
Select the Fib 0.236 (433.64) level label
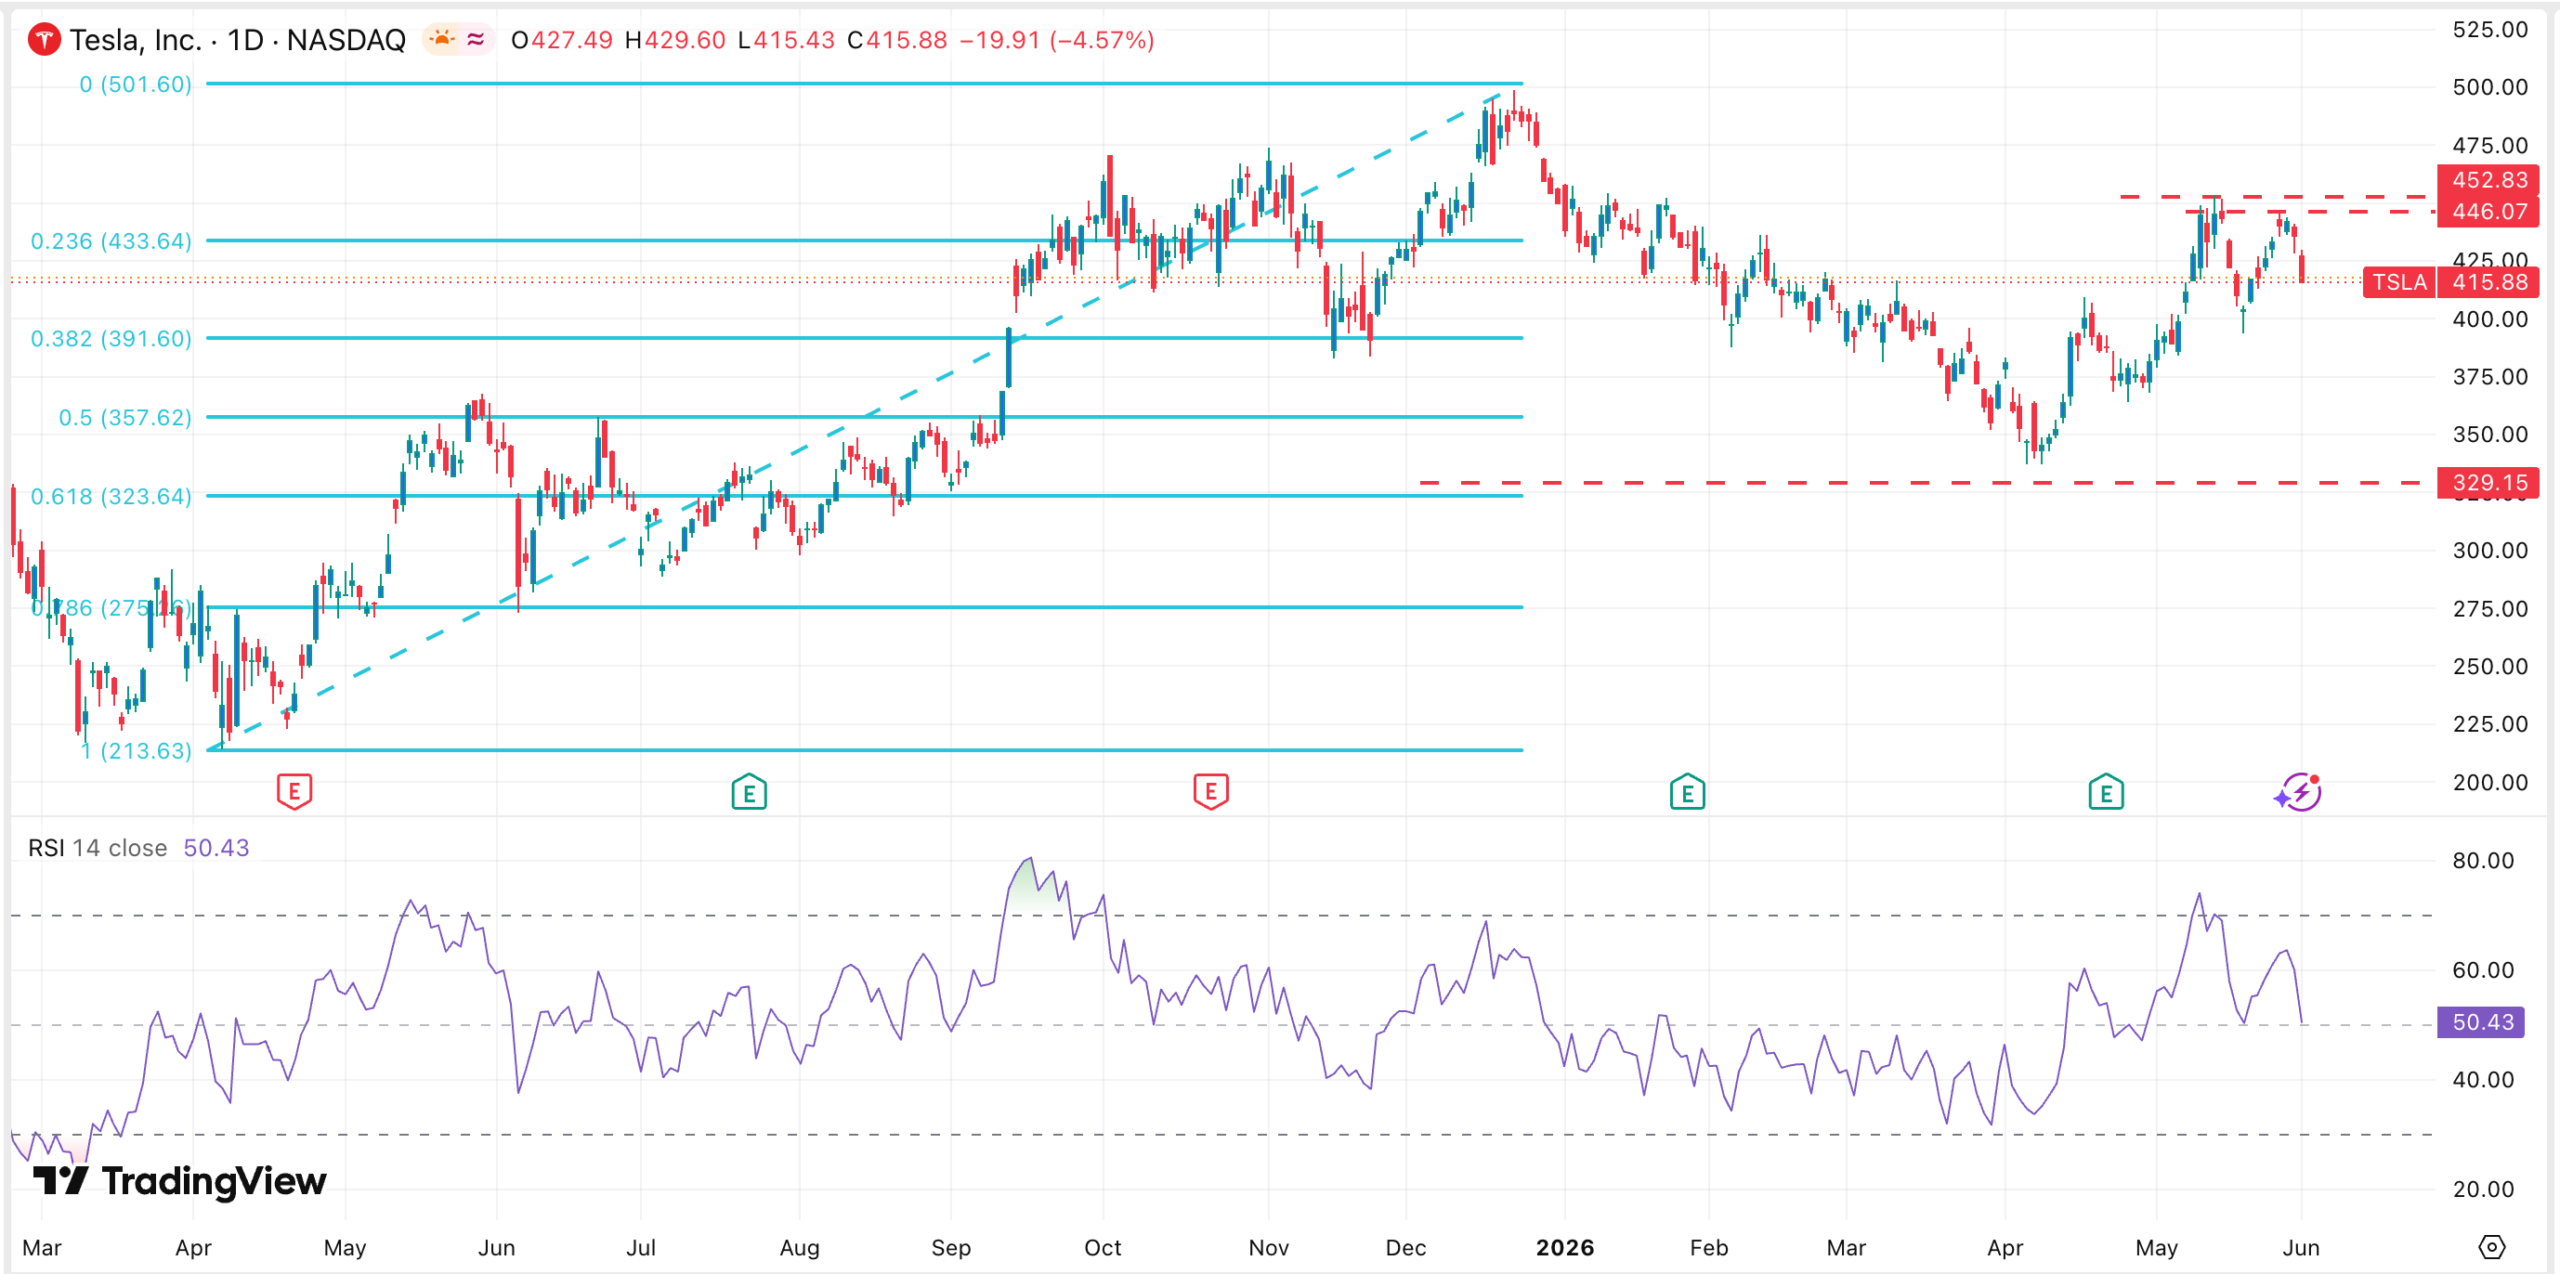click(x=111, y=241)
